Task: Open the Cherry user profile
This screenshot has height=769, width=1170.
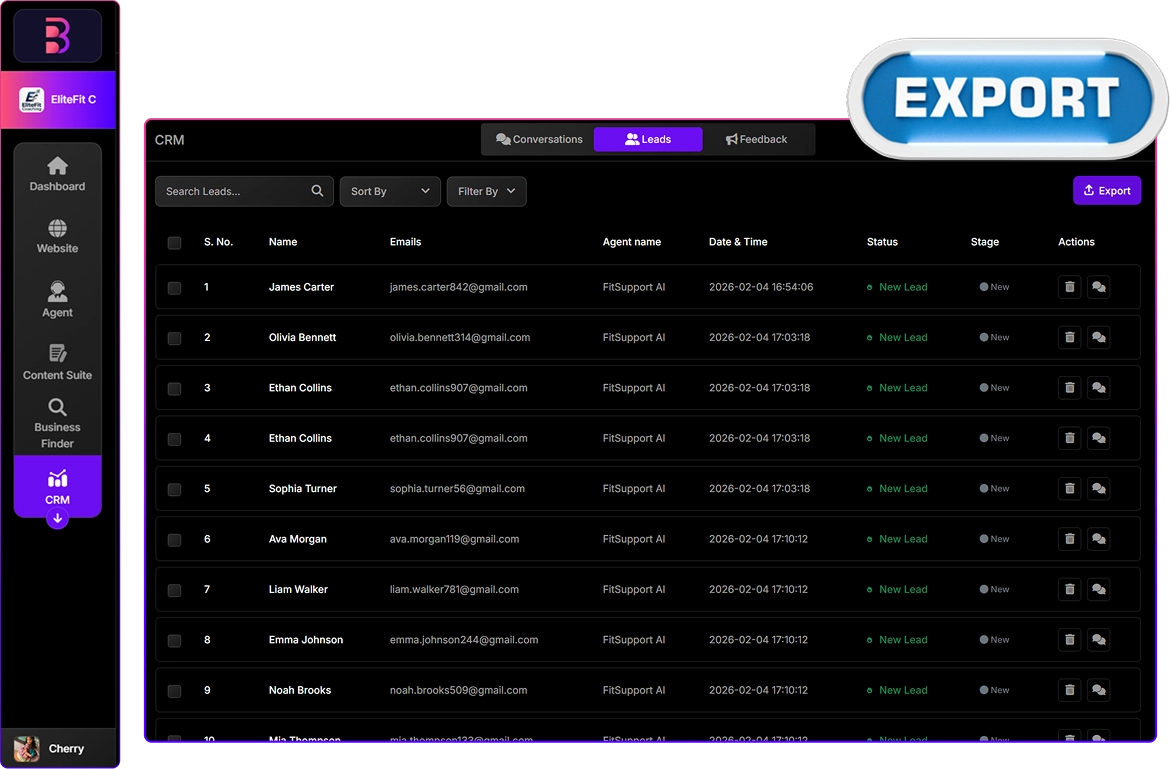Action: tap(58, 748)
